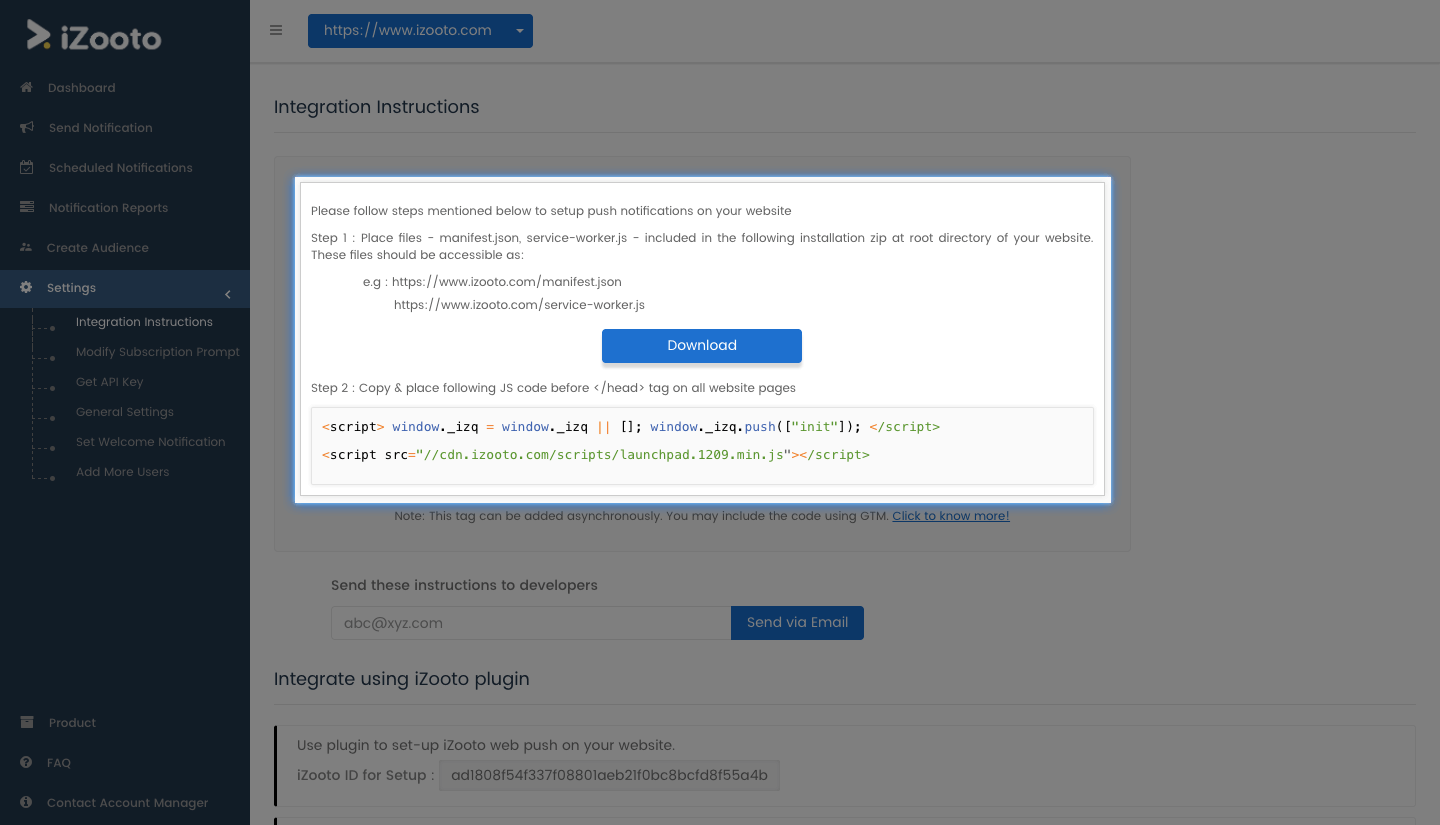
Task: Click the Download button
Action: pos(702,345)
